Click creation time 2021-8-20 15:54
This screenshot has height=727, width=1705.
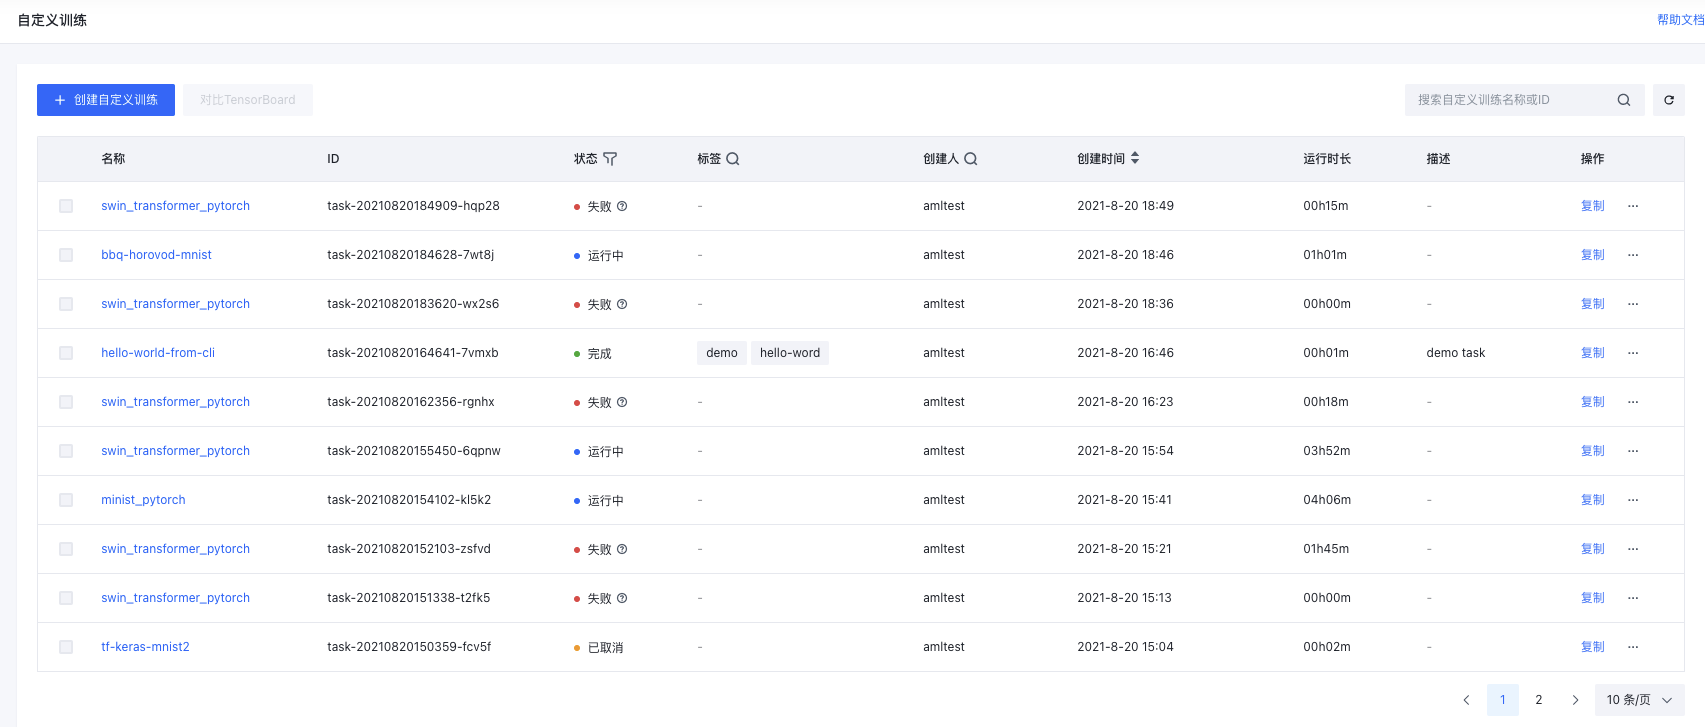point(1125,451)
